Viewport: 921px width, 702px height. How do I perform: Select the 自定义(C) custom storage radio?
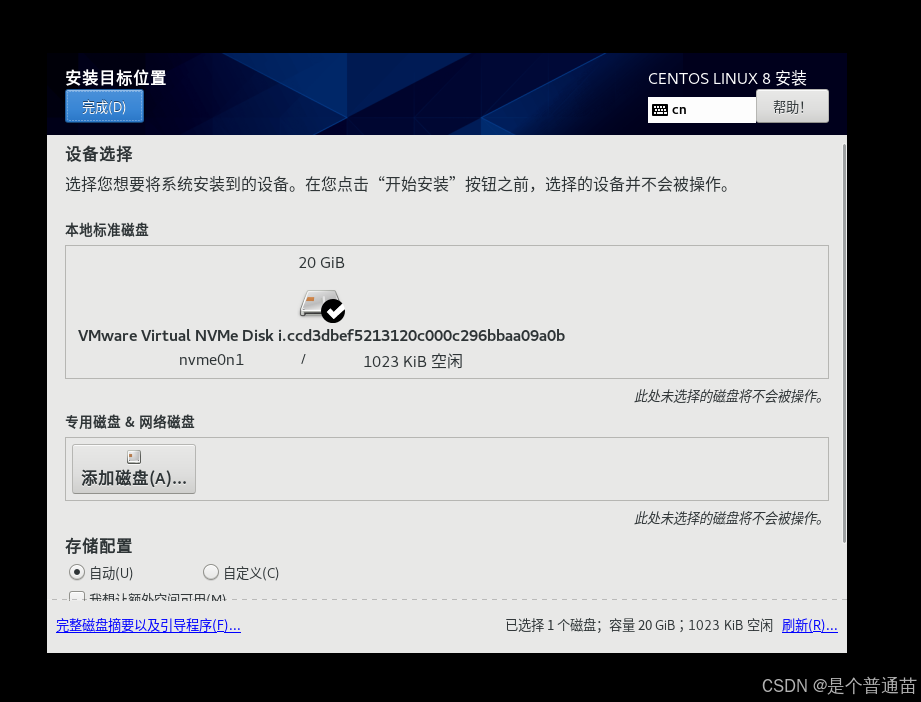click(x=210, y=572)
